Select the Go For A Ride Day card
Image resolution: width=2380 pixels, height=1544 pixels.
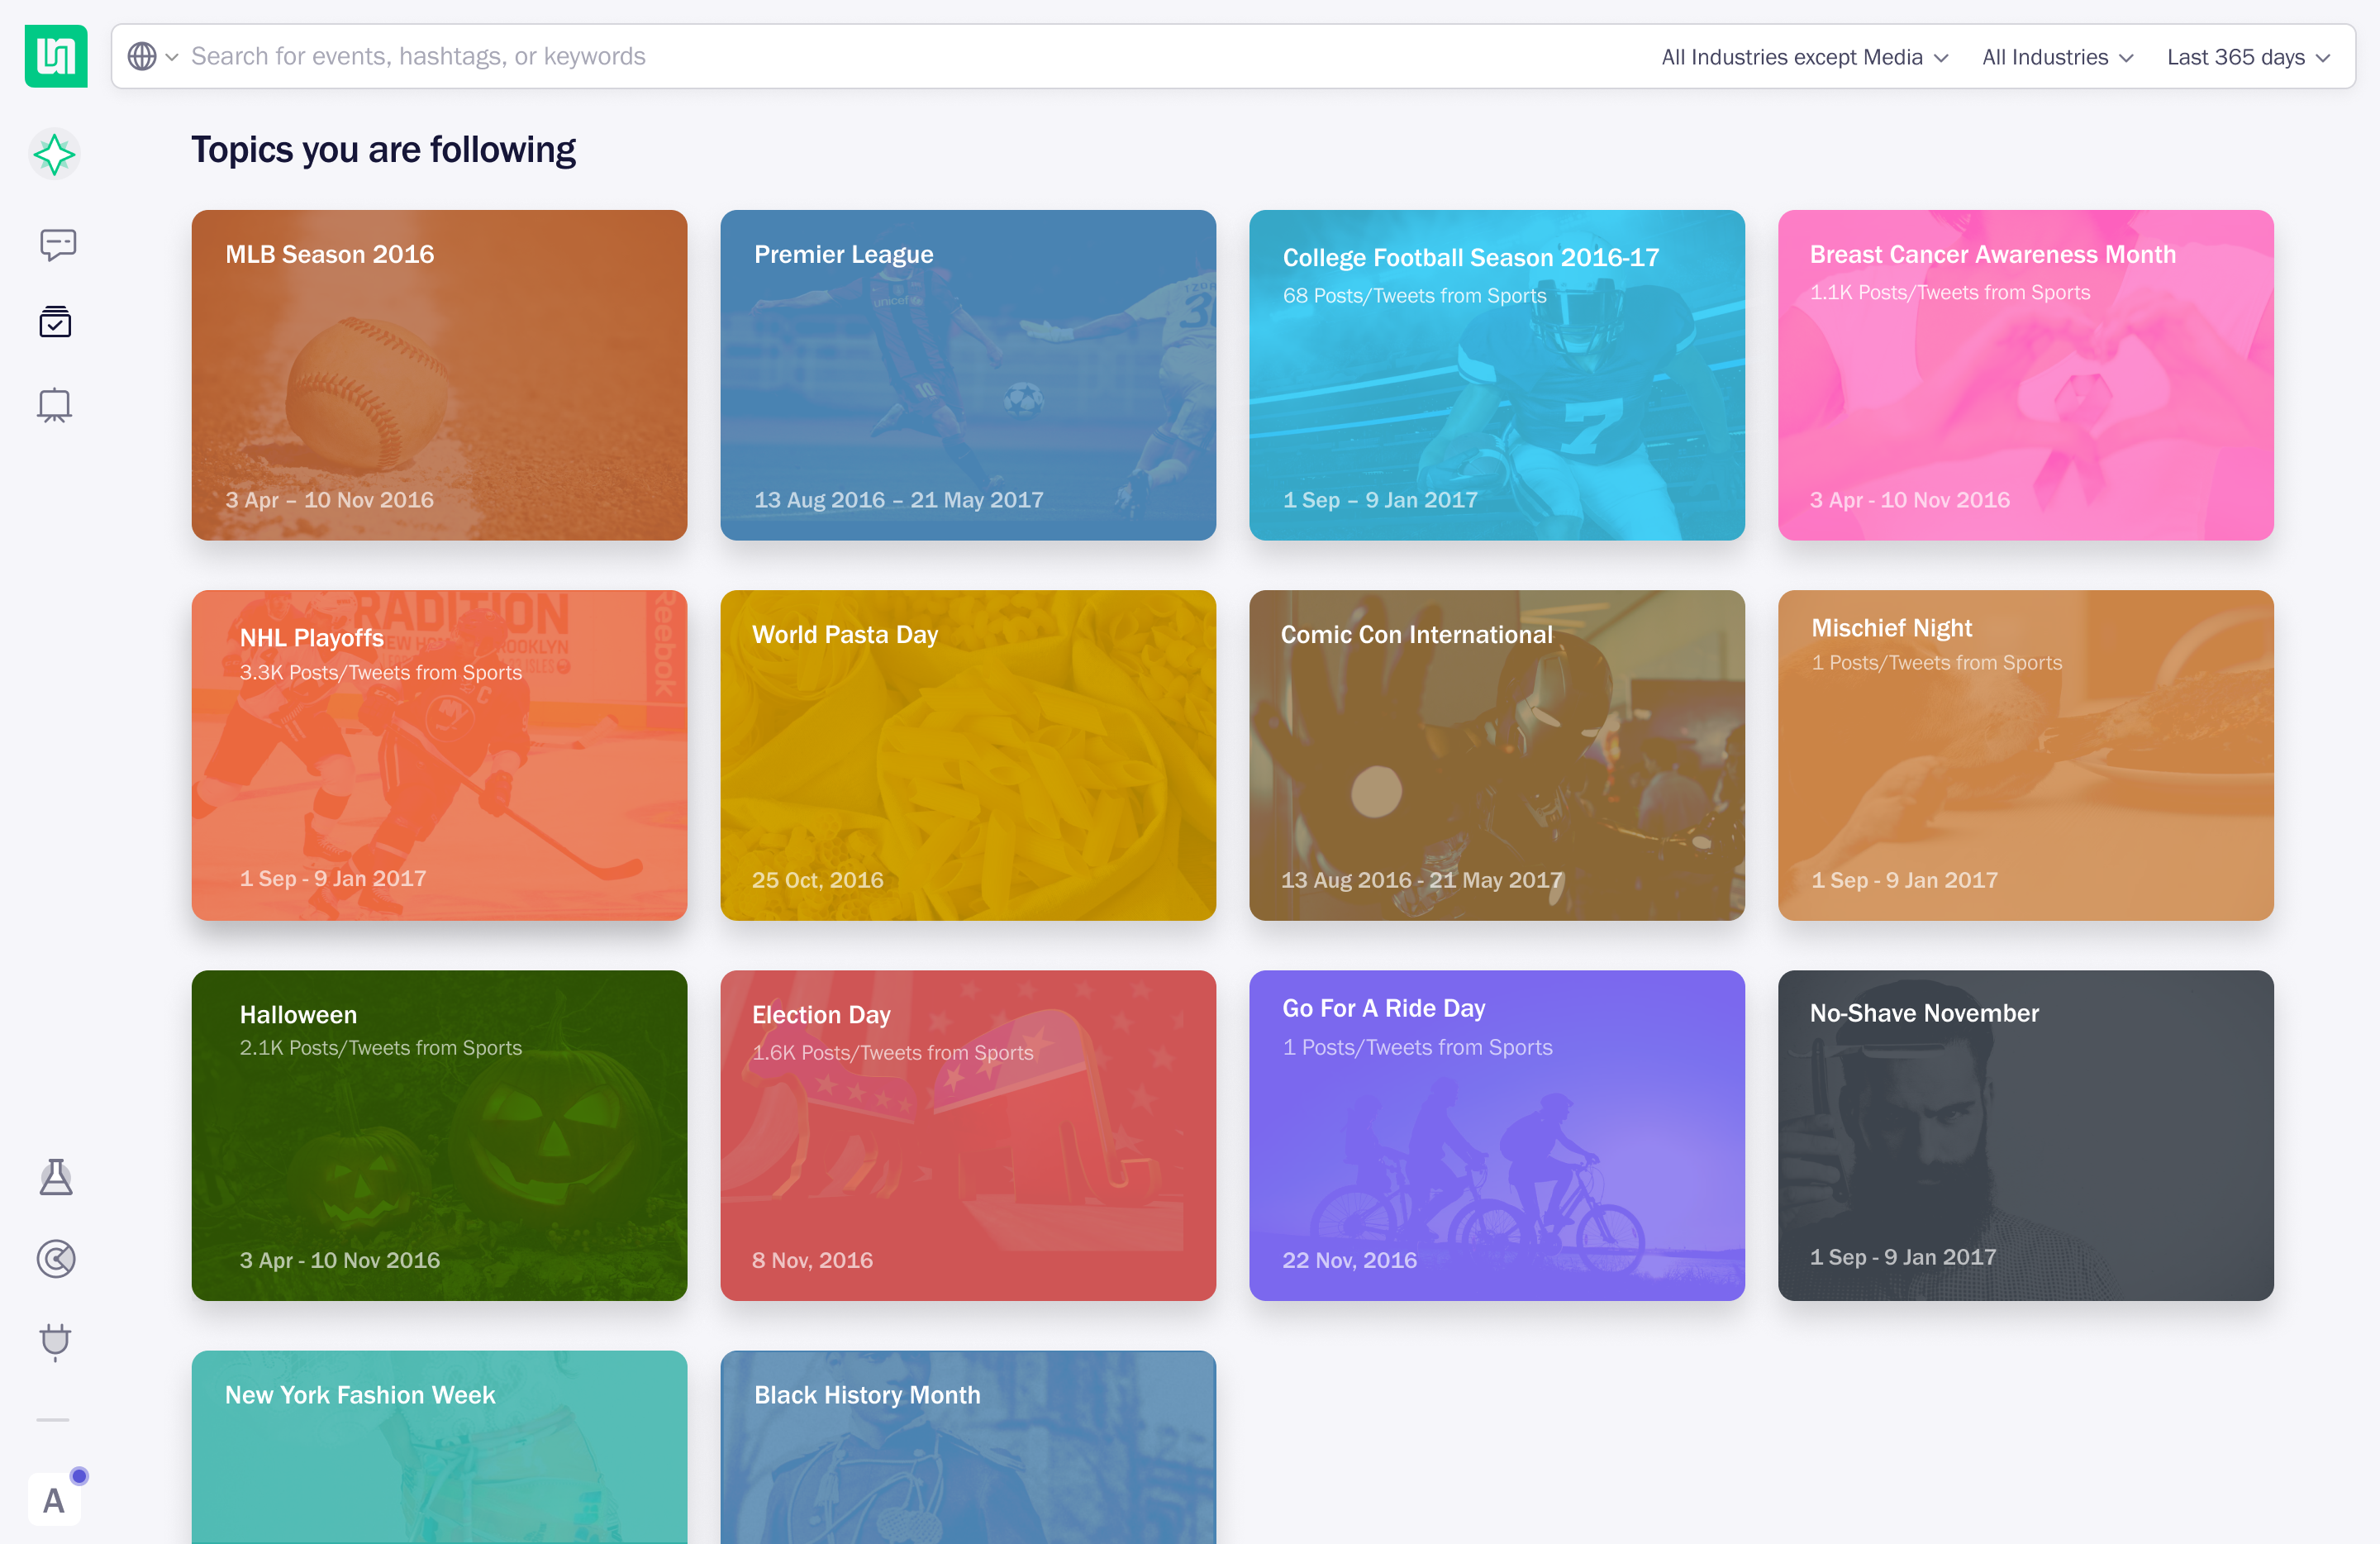coord(1496,1135)
